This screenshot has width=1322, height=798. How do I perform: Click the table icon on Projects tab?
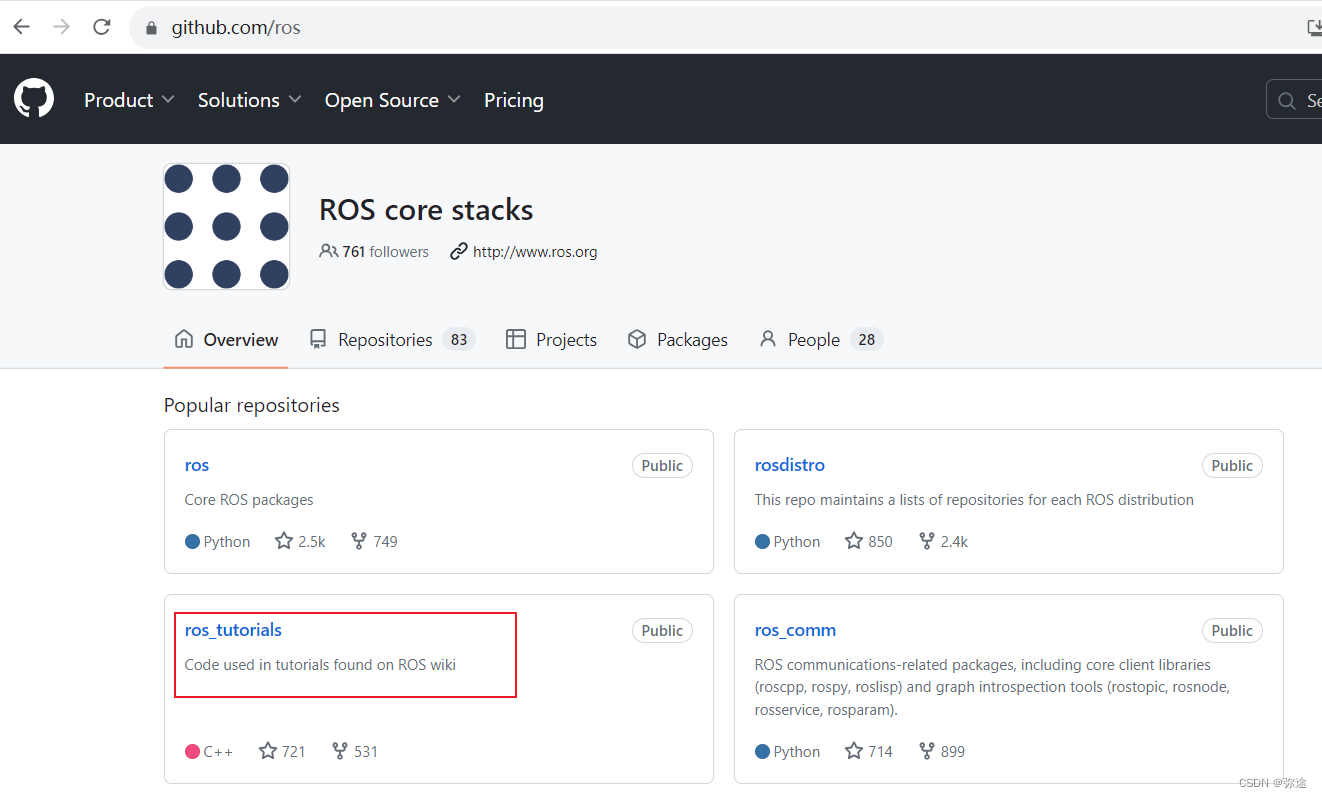(516, 339)
